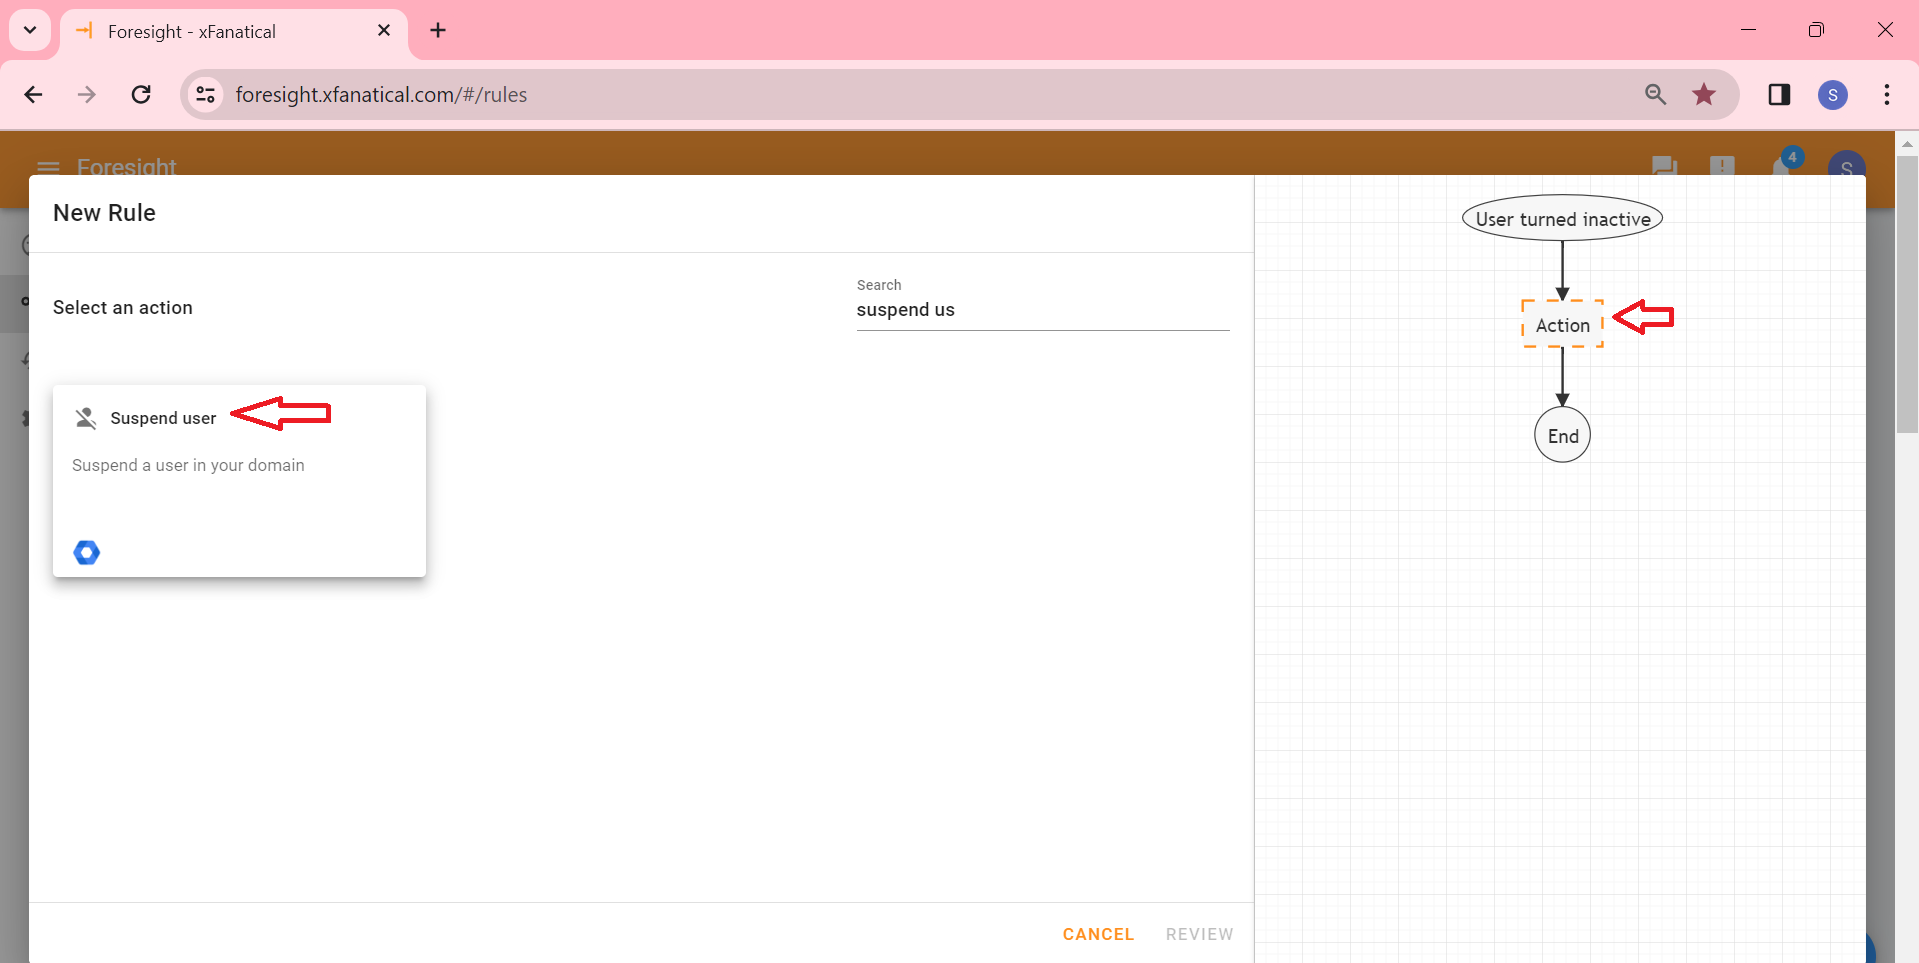Image resolution: width=1919 pixels, height=963 pixels.
Task: Toggle the bookmark star for this page
Action: [x=1704, y=94]
